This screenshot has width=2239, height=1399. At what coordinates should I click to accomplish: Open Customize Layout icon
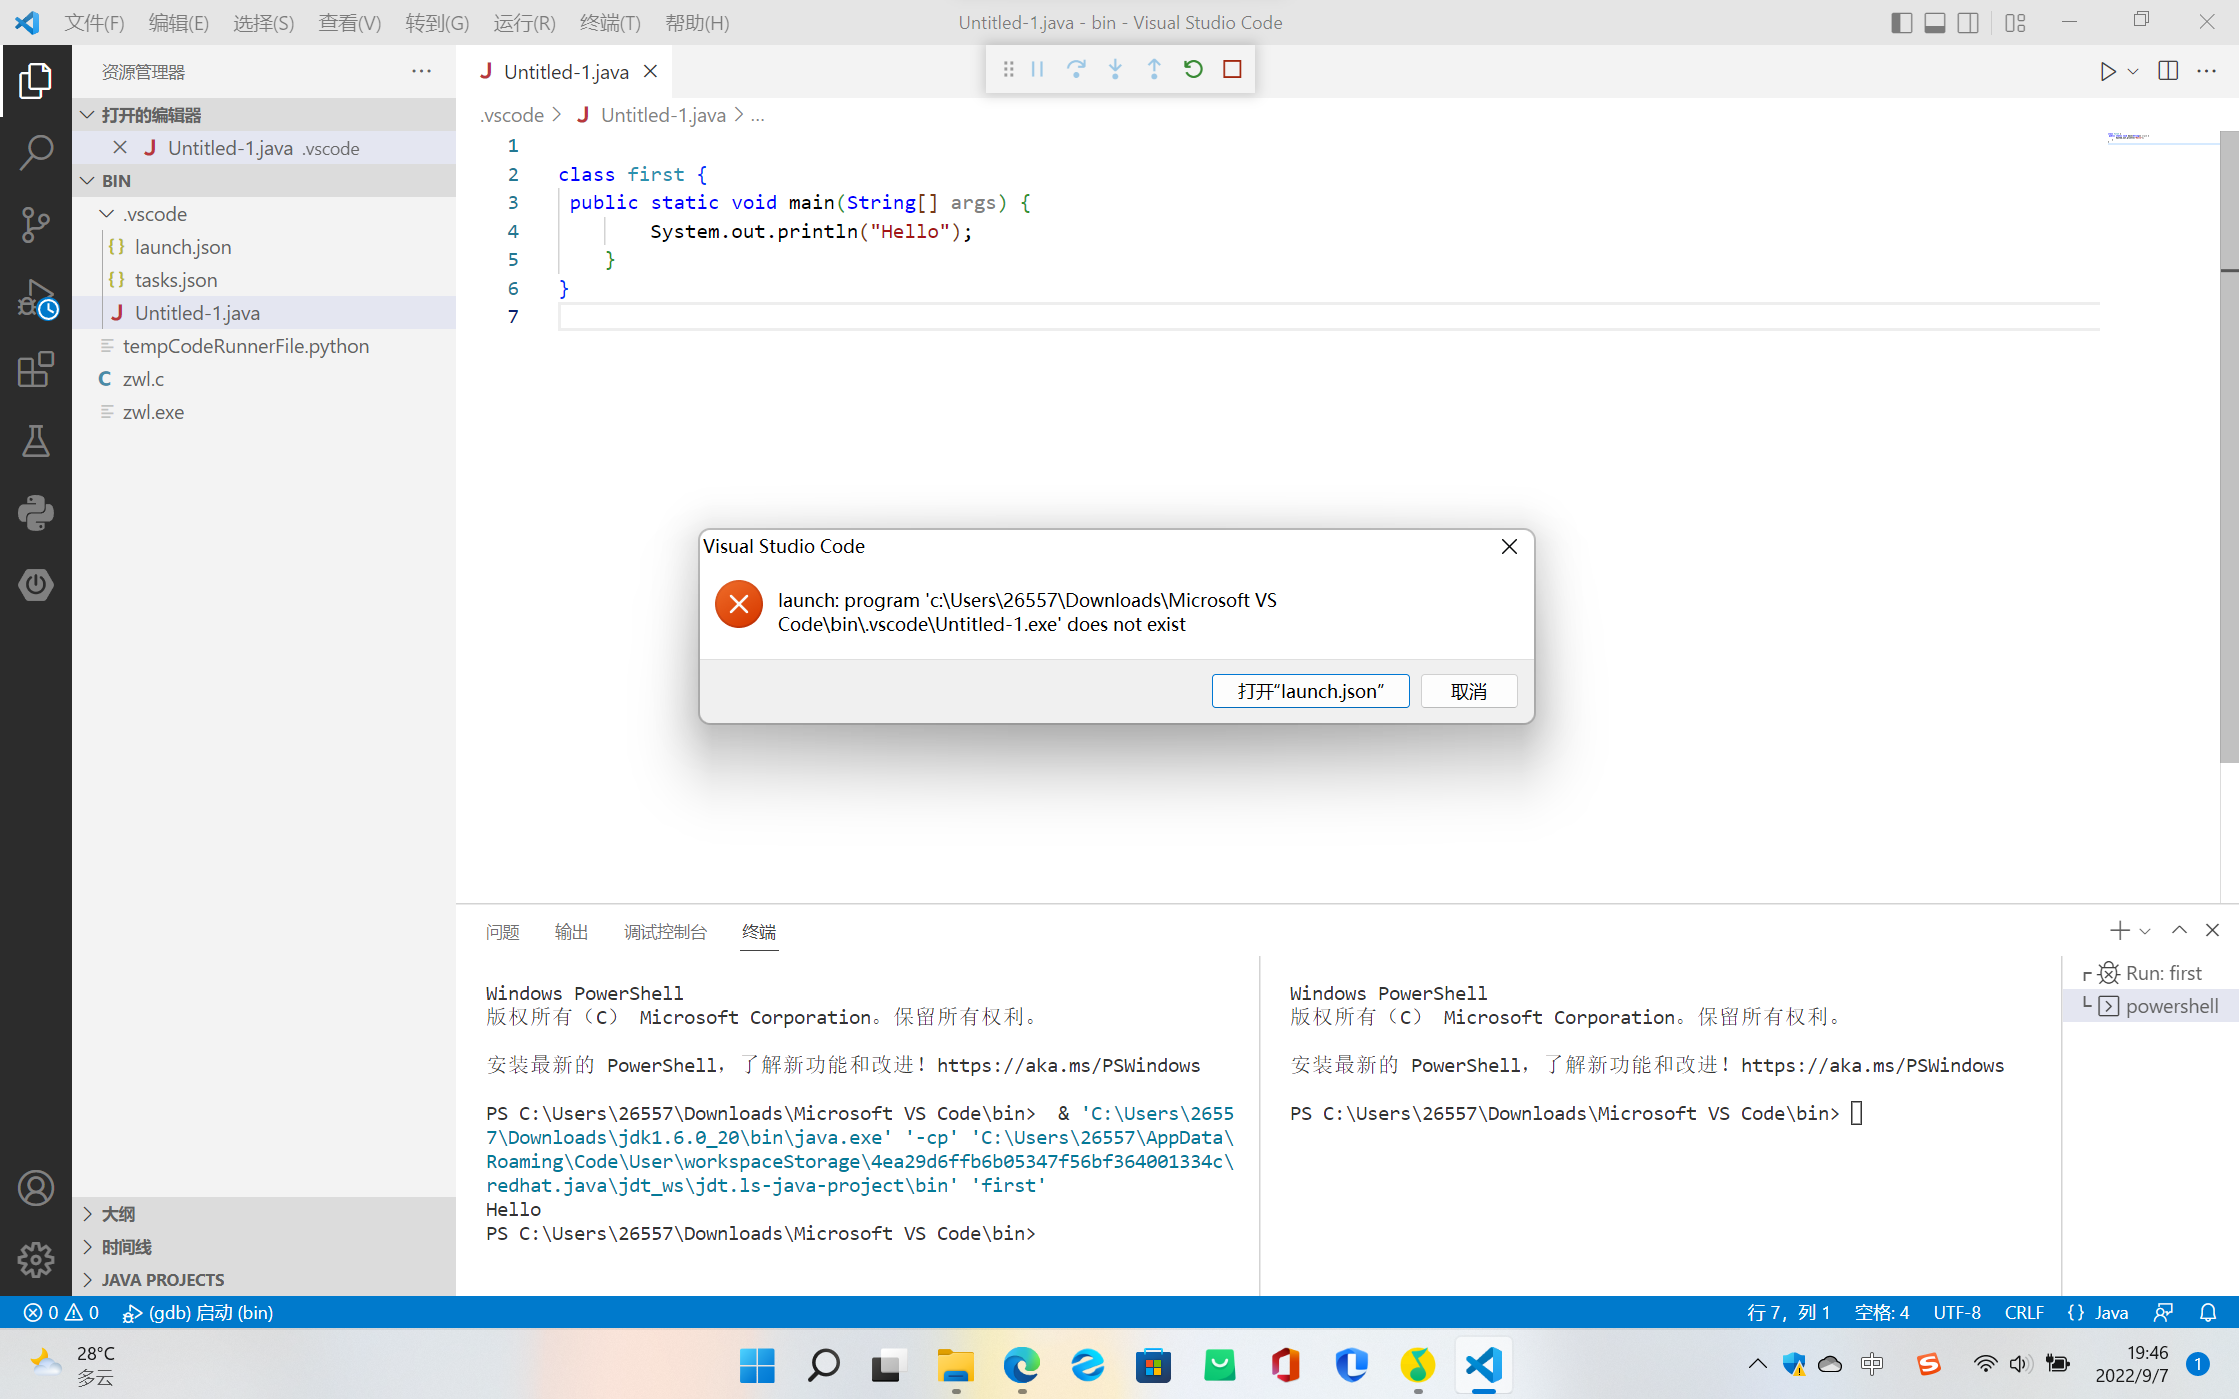[2015, 22]
